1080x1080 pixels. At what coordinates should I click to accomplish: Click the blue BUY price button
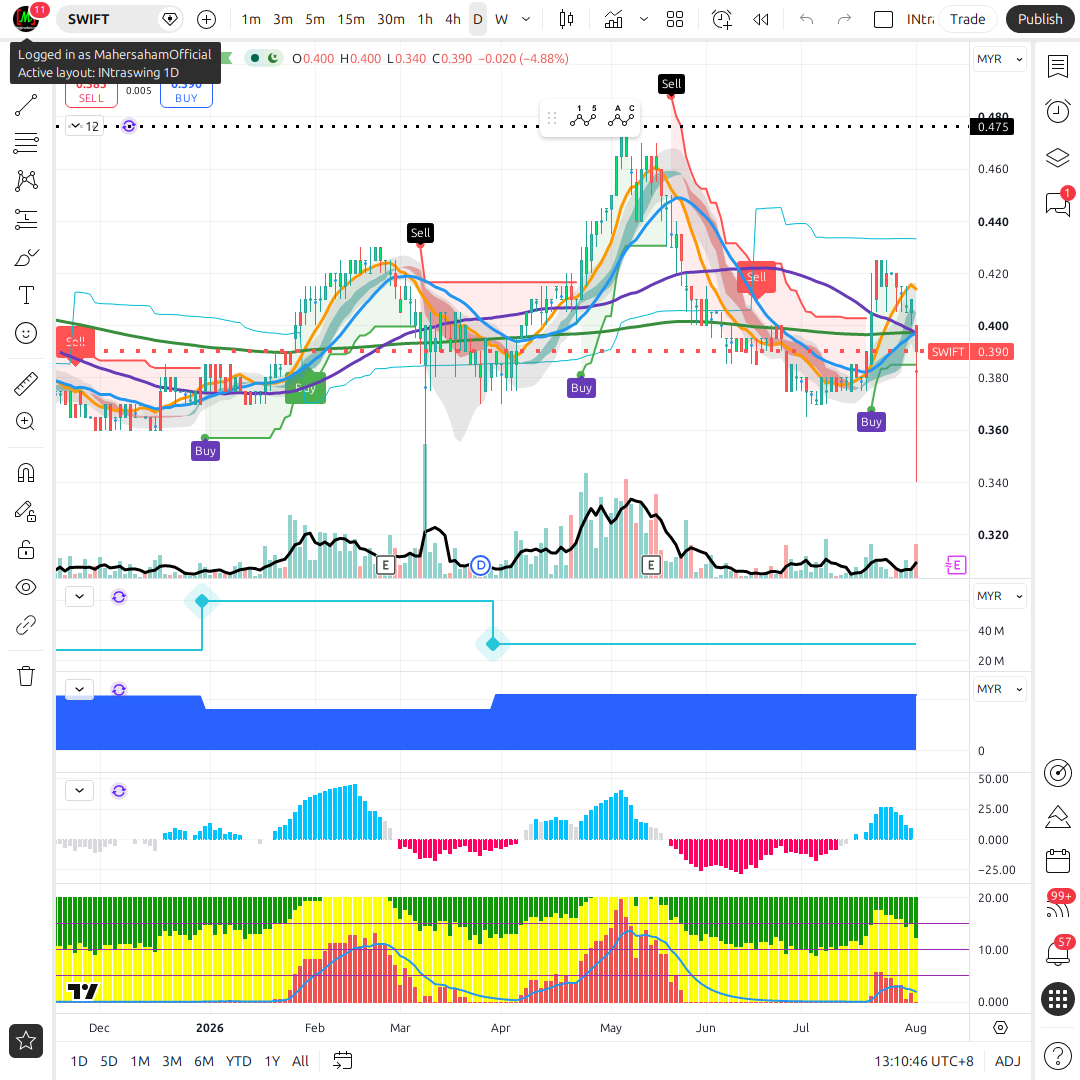click(186, 92)
